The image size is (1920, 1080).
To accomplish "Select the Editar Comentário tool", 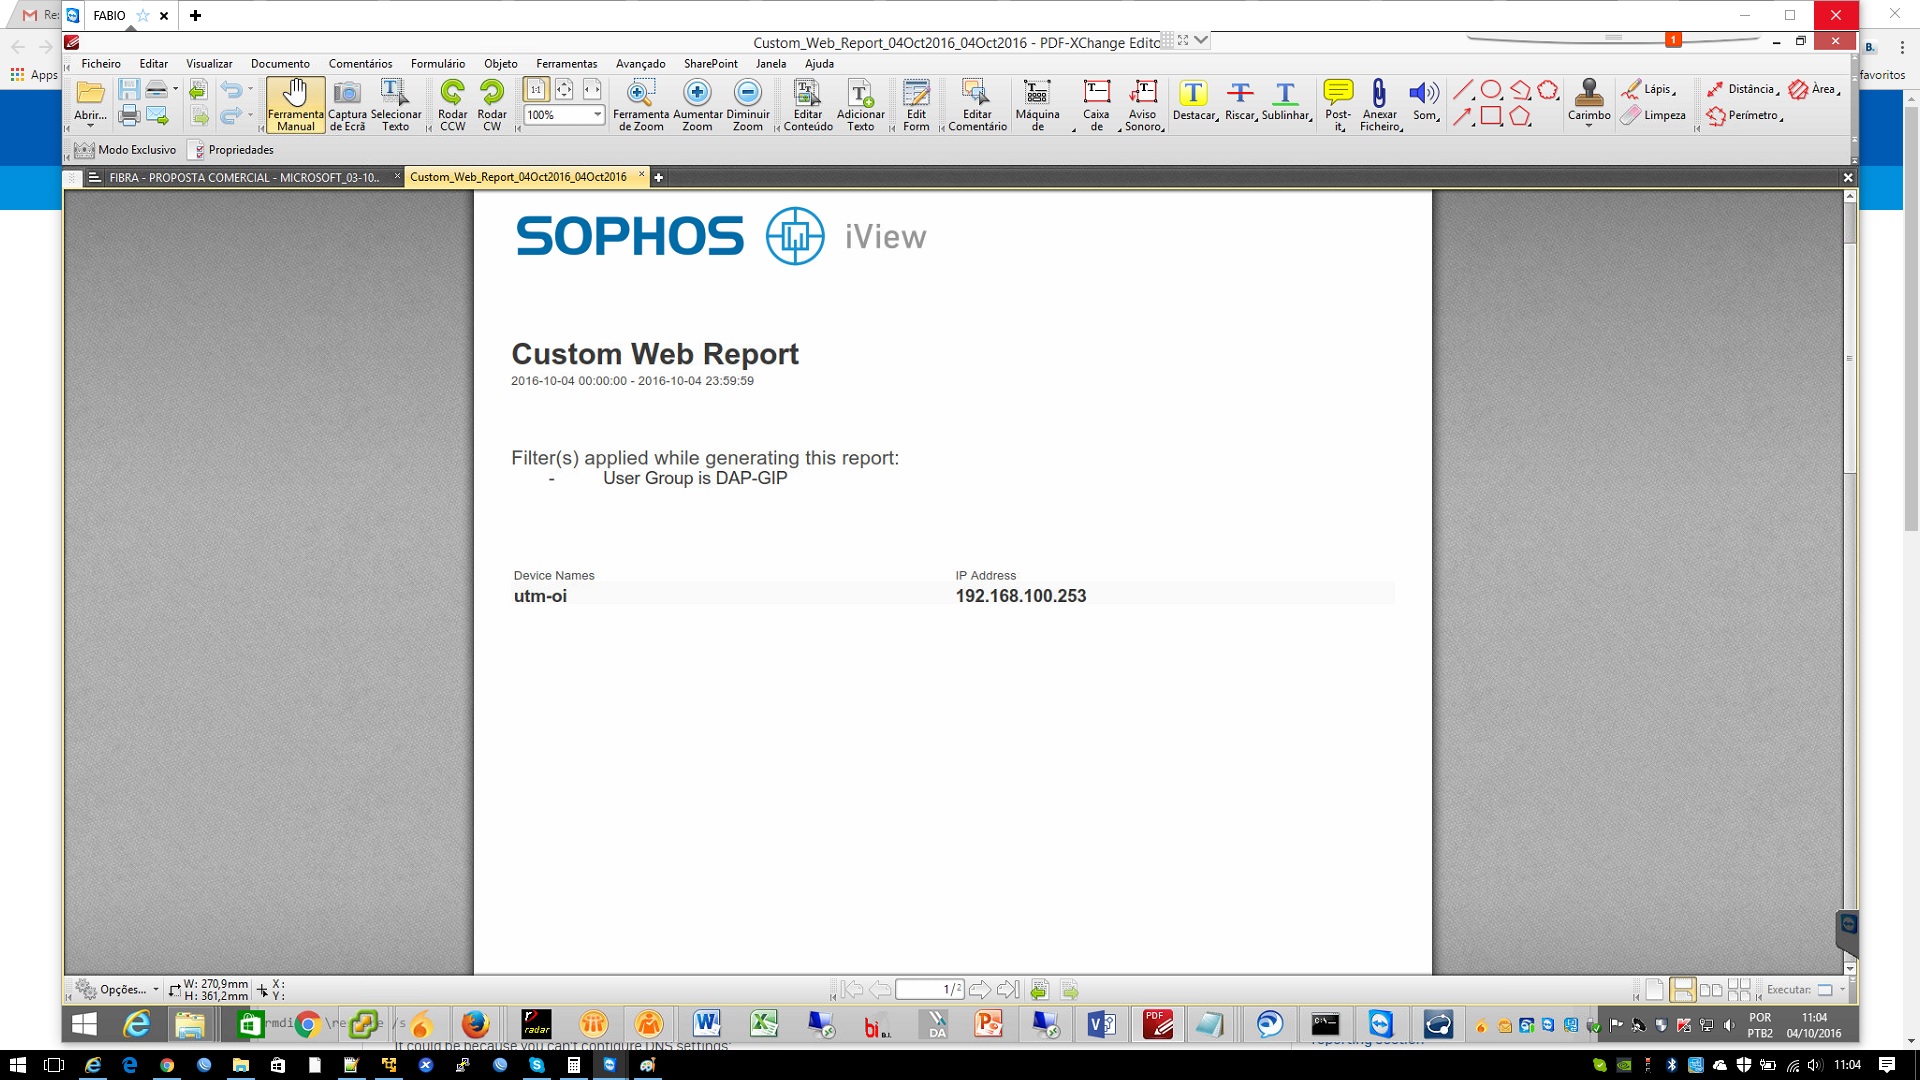I will pyautogui.click(x=977, y=105).
